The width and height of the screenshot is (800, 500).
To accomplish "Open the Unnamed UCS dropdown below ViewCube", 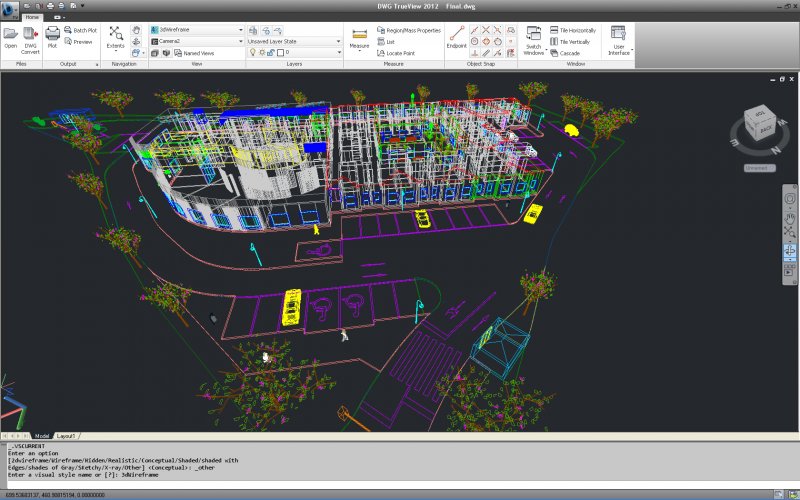I will (x=759, y=168).
